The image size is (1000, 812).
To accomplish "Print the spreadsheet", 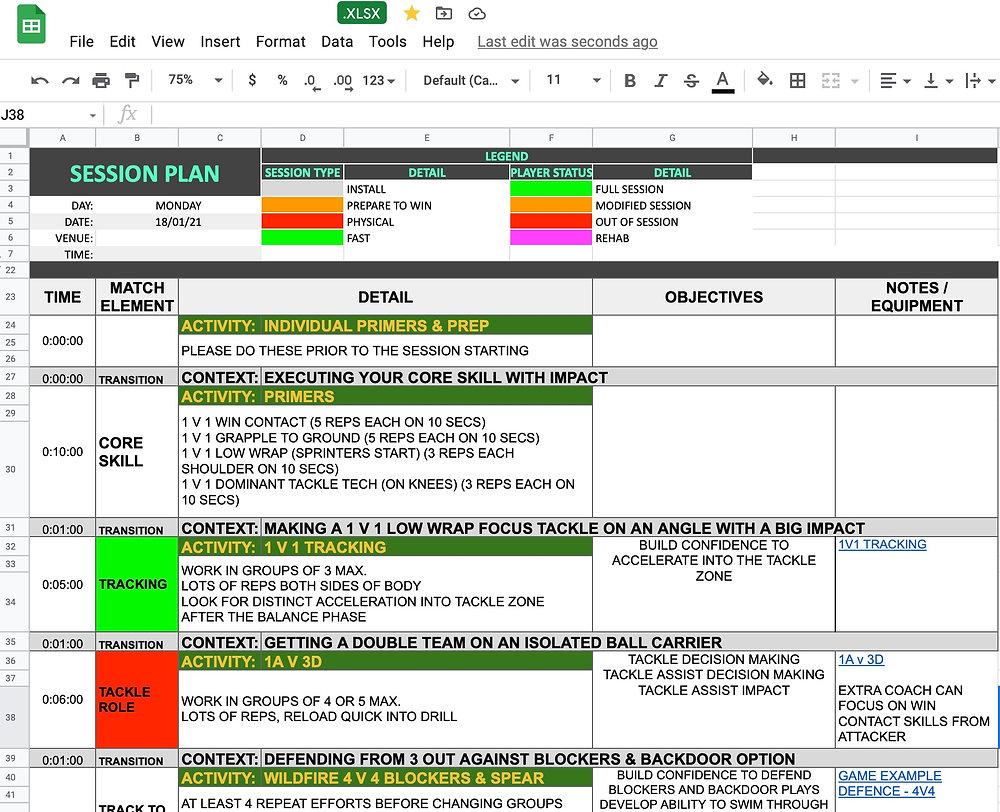I will [x=101, y=80].
